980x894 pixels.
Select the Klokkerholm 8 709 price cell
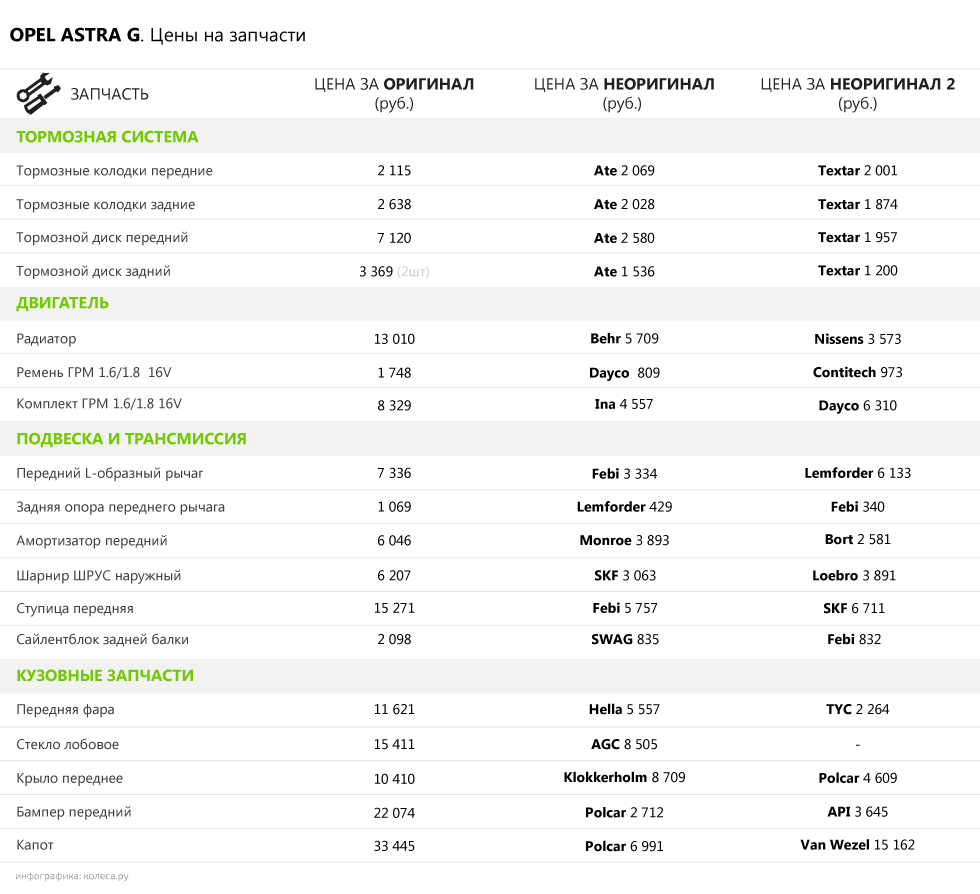click(624, 777)
